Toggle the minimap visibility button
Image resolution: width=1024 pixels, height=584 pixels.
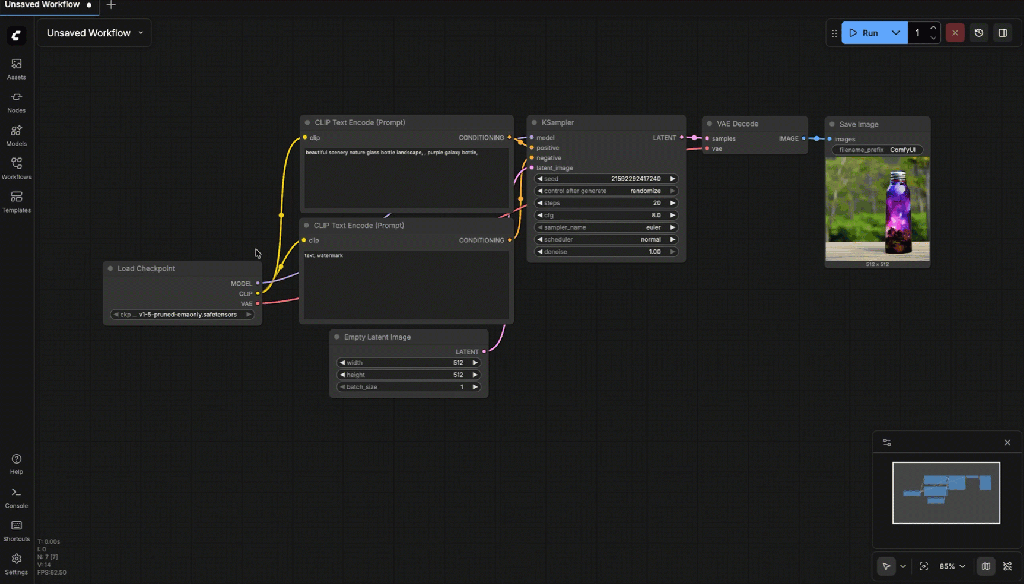click(986, 566)
